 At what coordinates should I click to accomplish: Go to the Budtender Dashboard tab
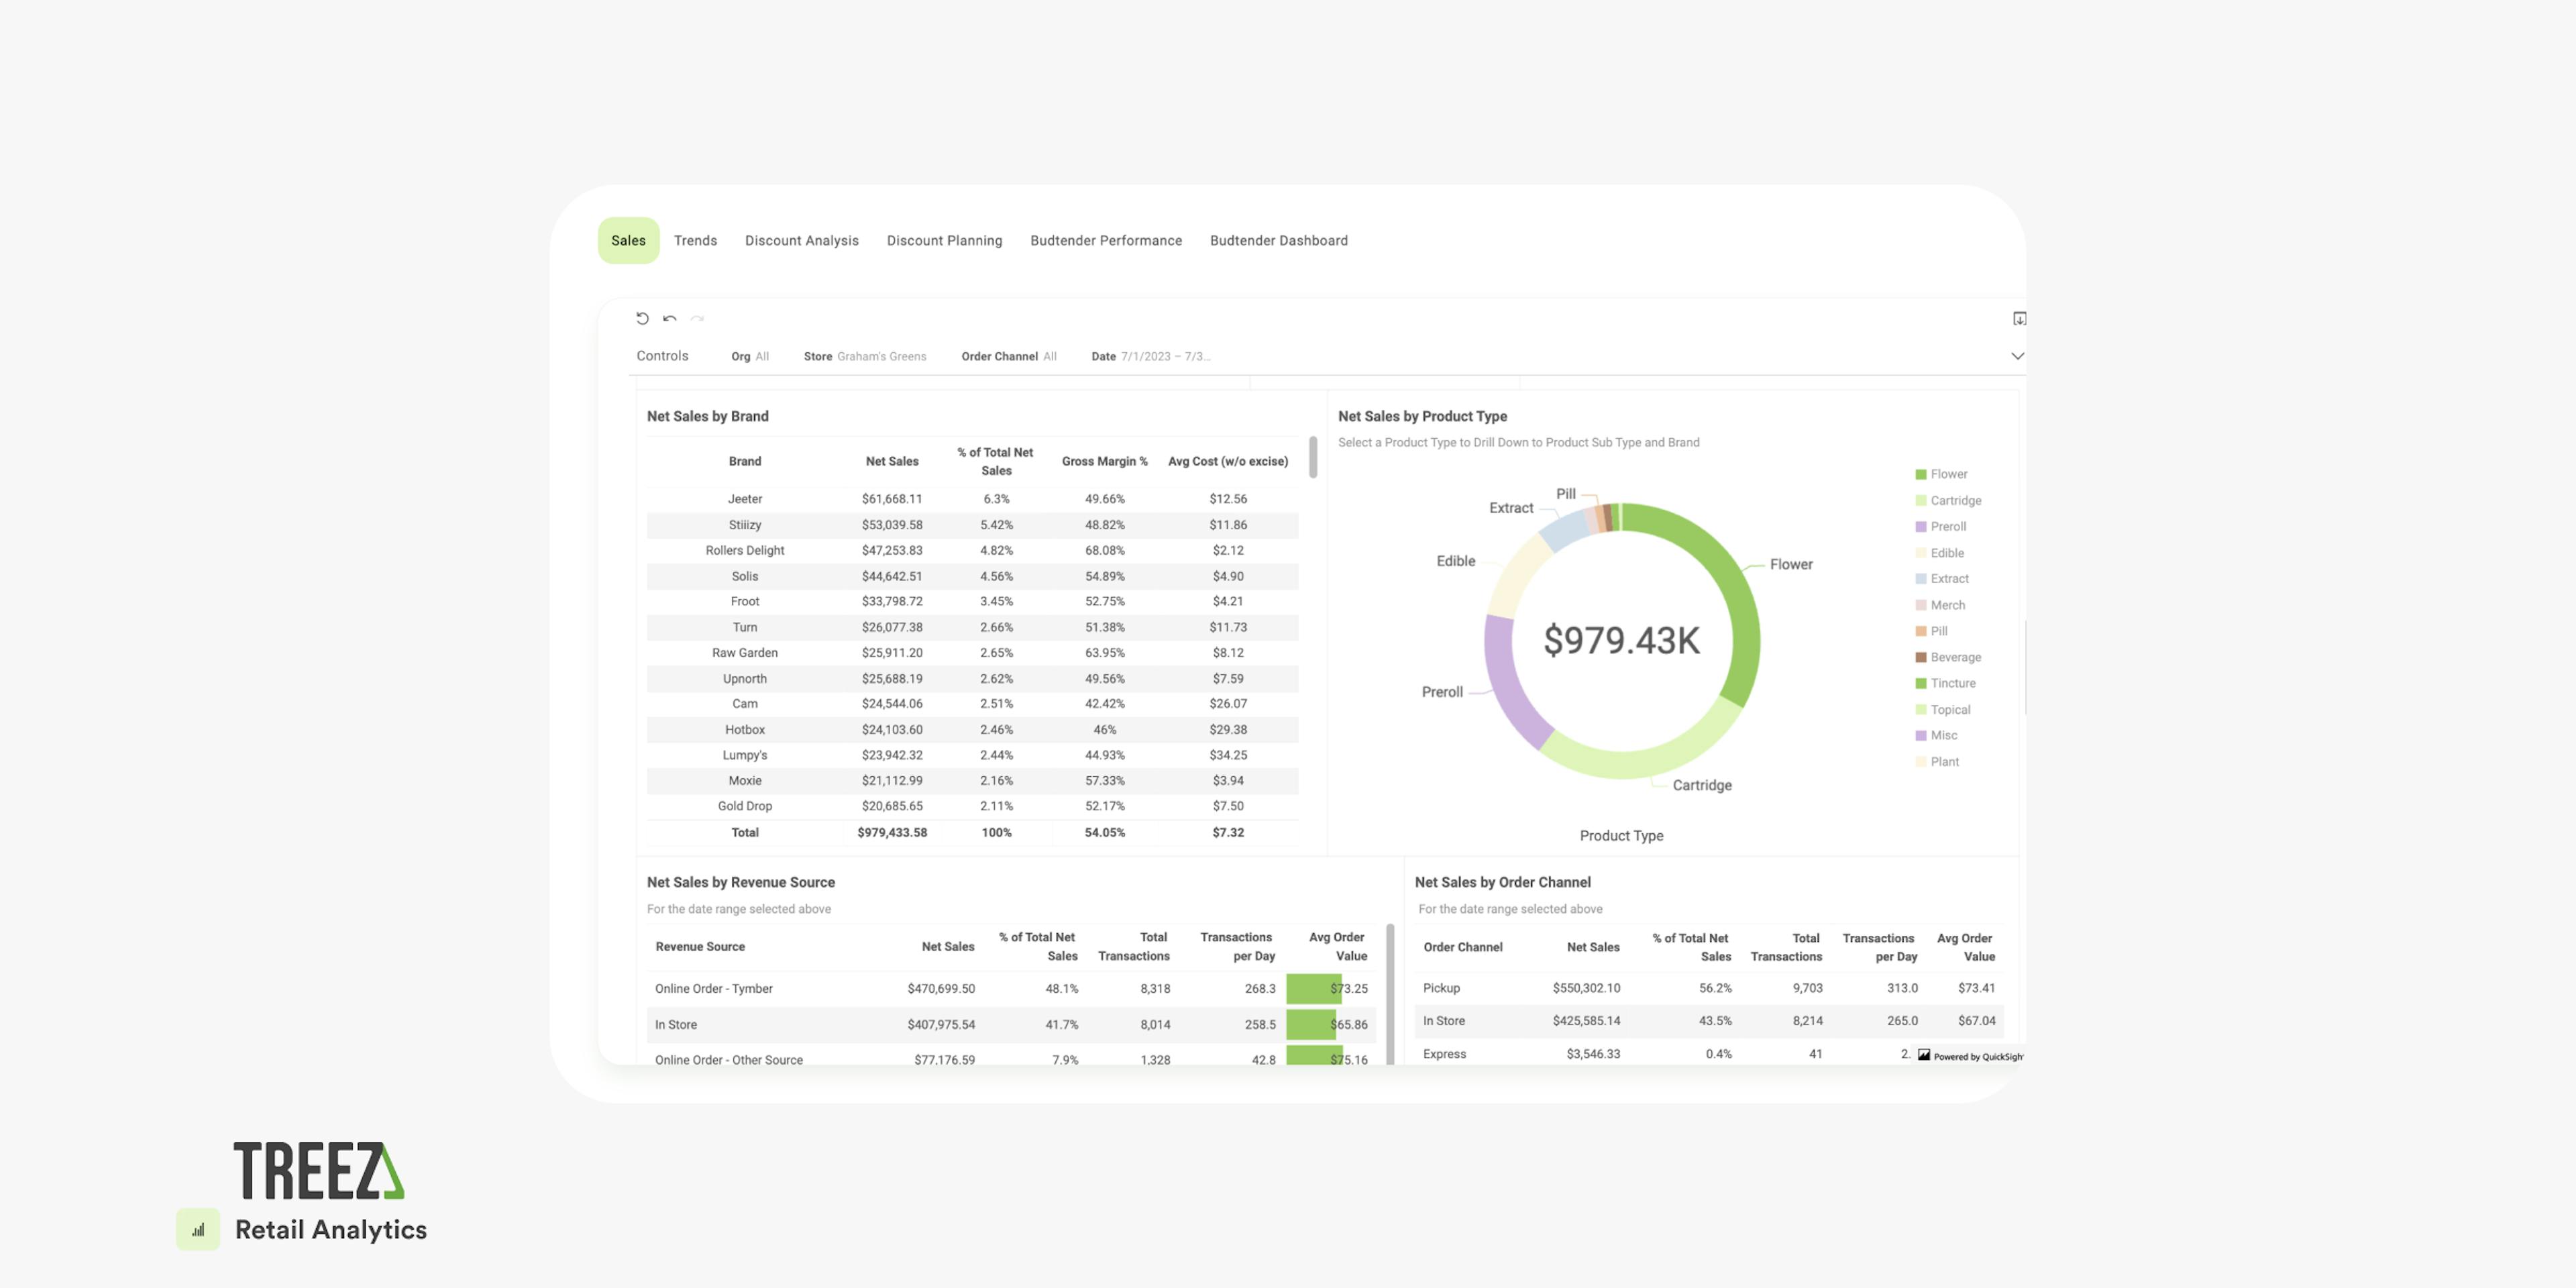point(1278,241)
